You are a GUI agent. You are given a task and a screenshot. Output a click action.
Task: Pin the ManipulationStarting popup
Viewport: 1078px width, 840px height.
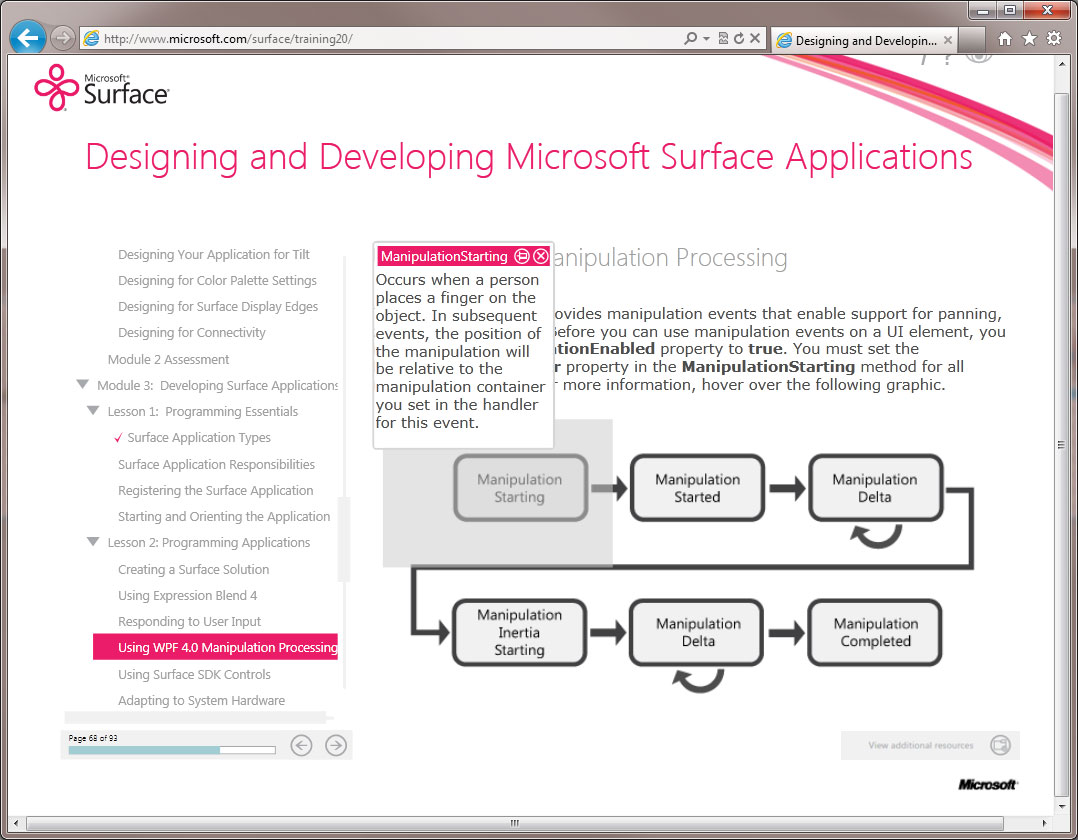click(522, 256)
